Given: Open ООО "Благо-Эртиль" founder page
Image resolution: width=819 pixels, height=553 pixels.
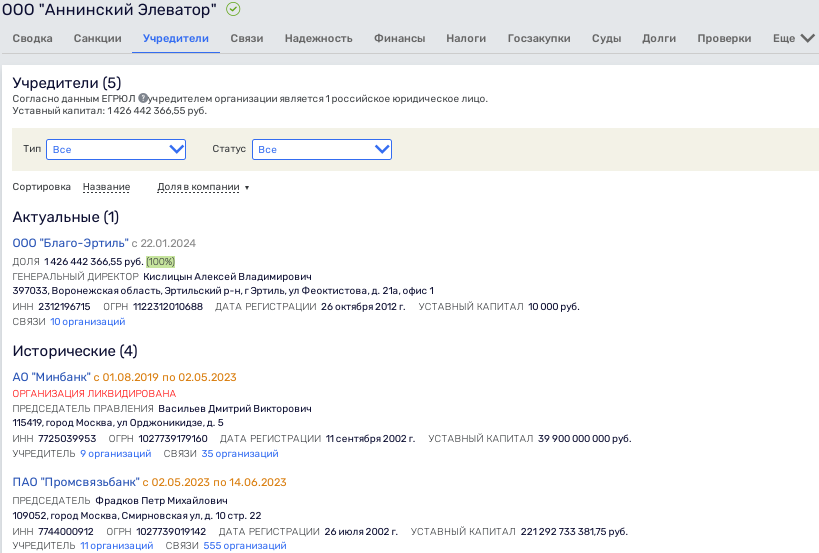Looking at the screenshot, I should 71,243.
